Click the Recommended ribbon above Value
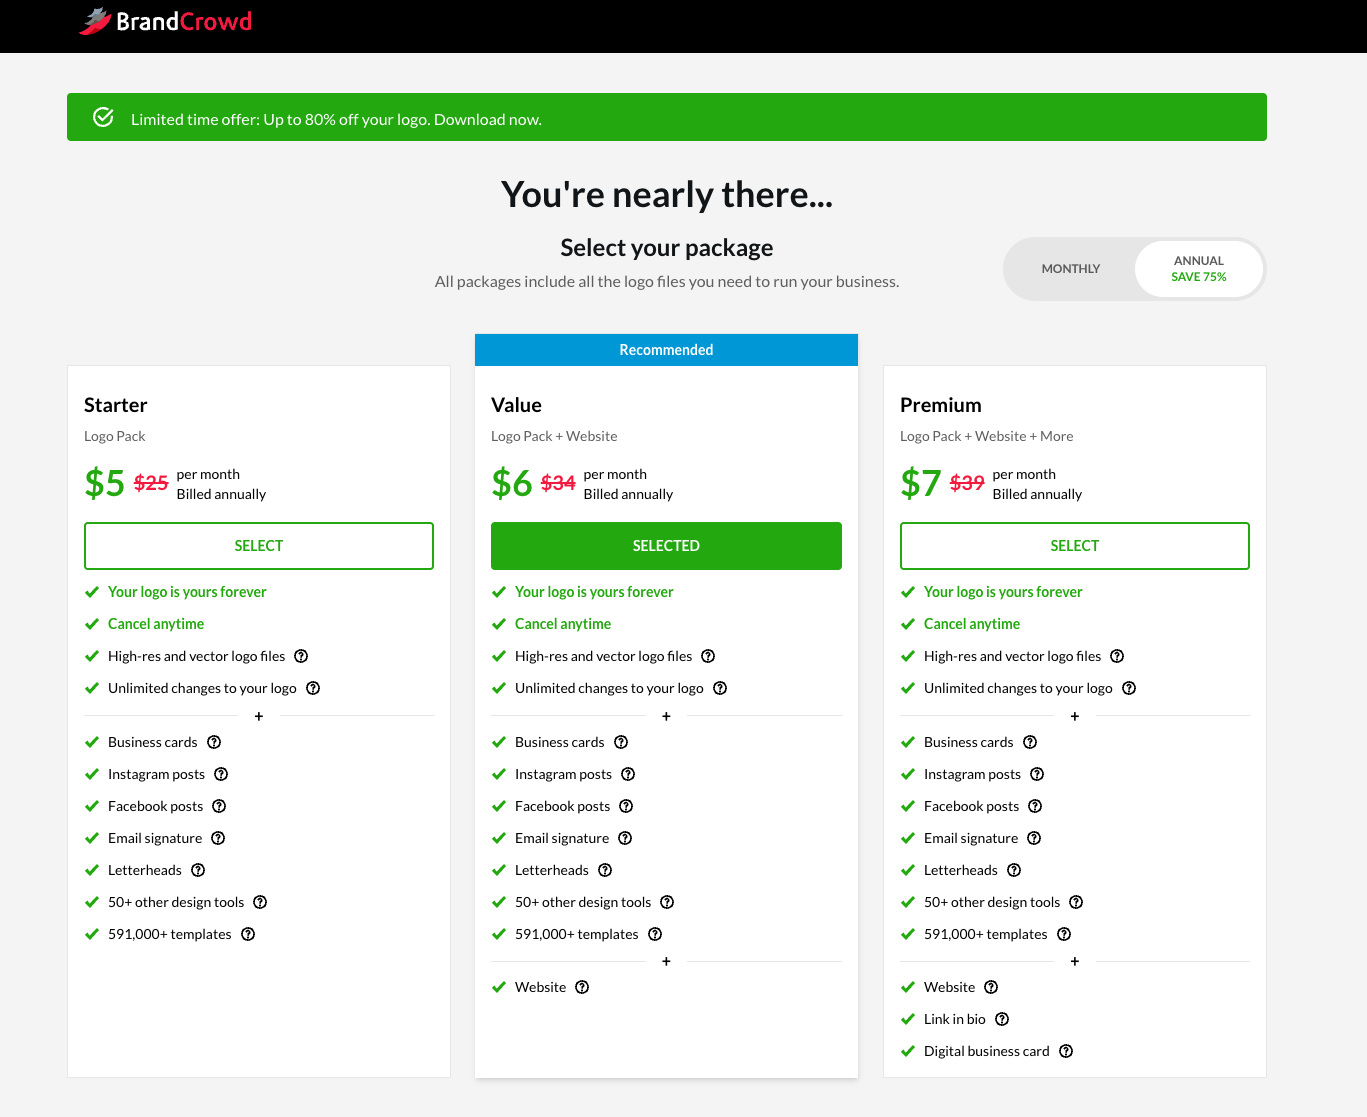 tap(666, 350)
